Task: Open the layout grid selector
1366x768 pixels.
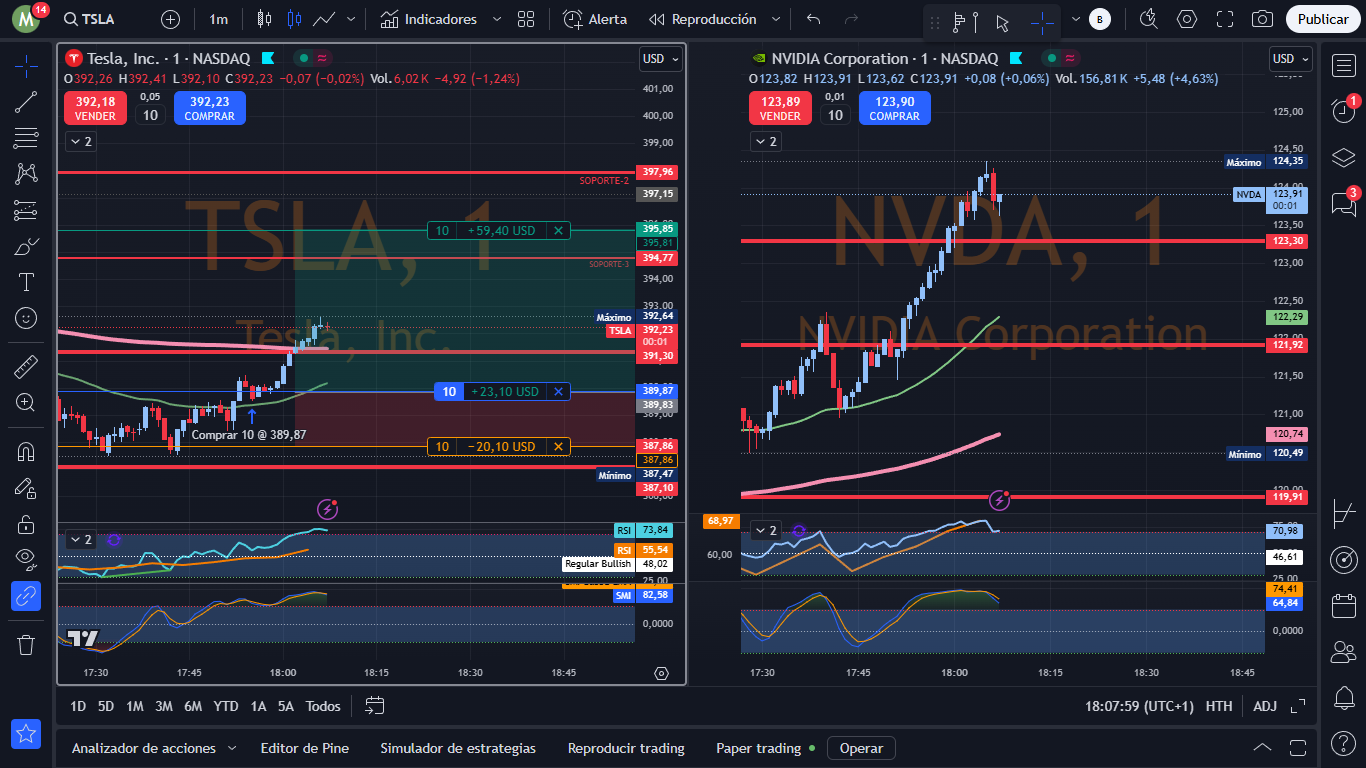Action: 526,19
